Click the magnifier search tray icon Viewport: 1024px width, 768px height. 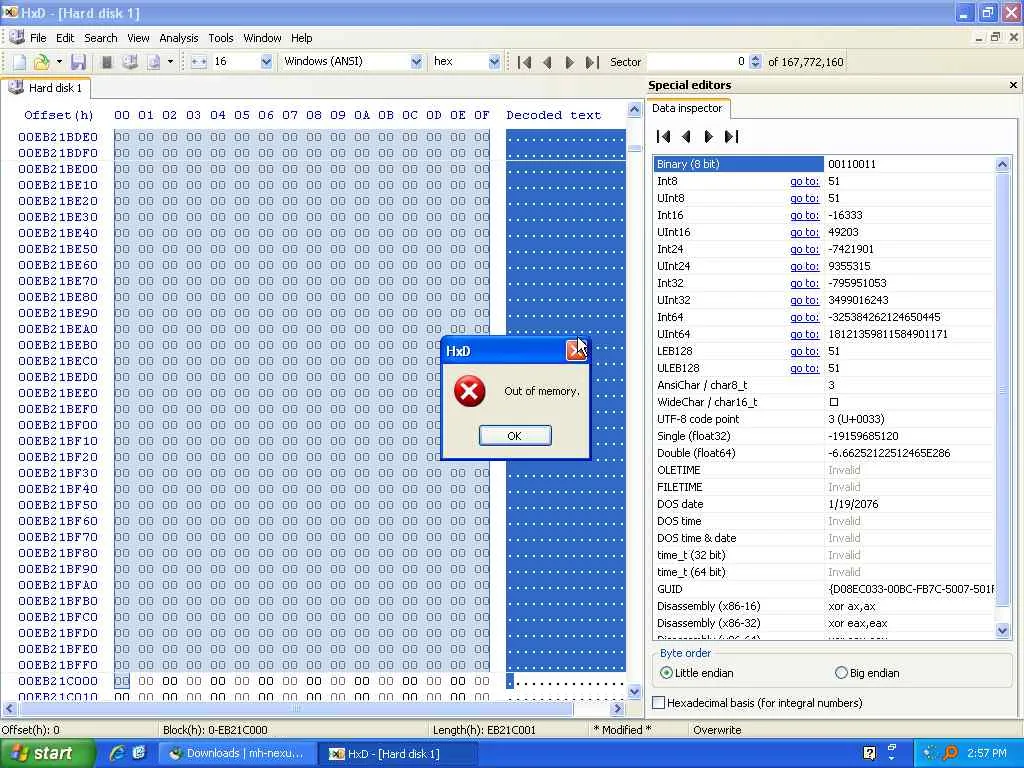951,753
